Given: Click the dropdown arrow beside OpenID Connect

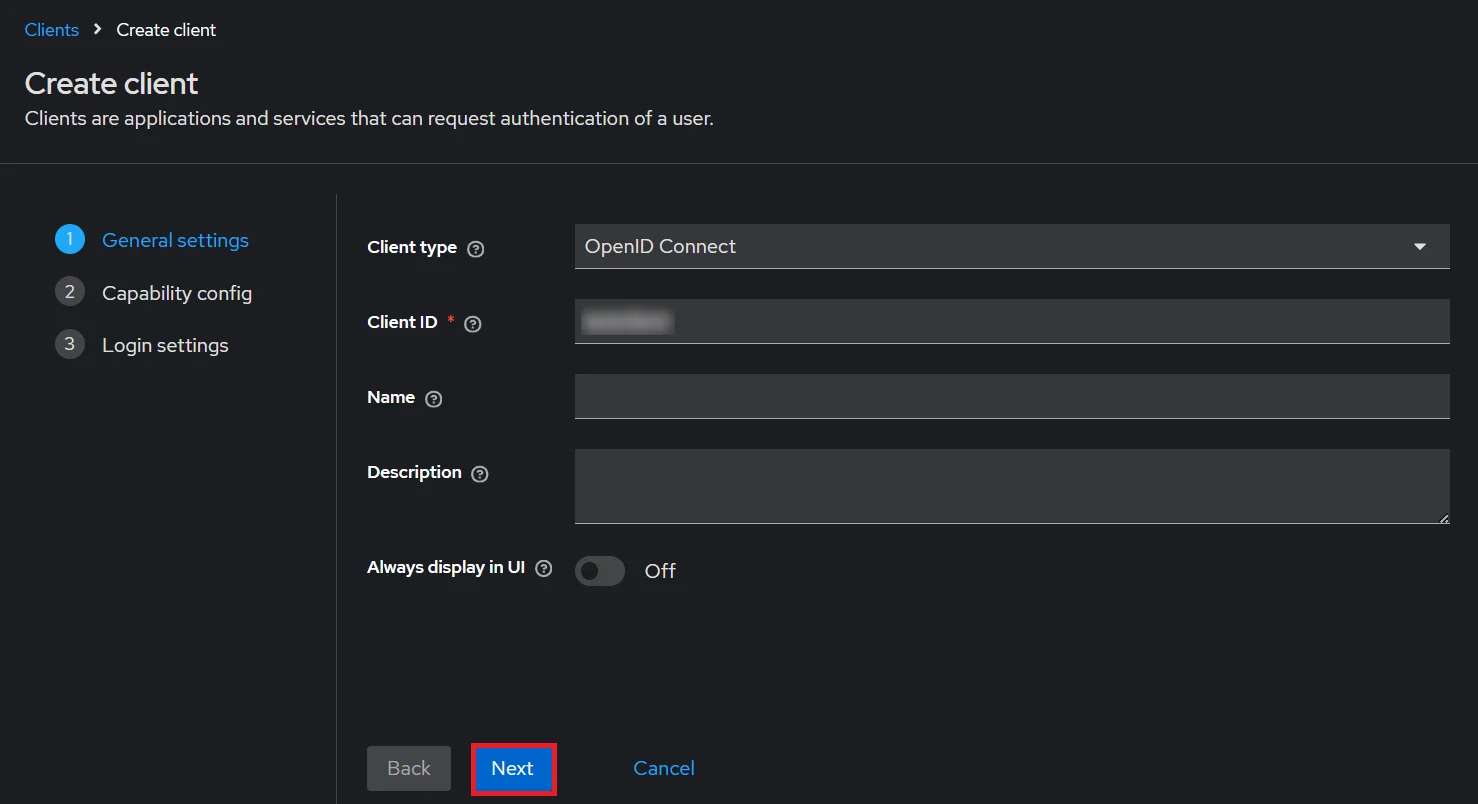Looking at the screenshot, I should coord(1420,247).
